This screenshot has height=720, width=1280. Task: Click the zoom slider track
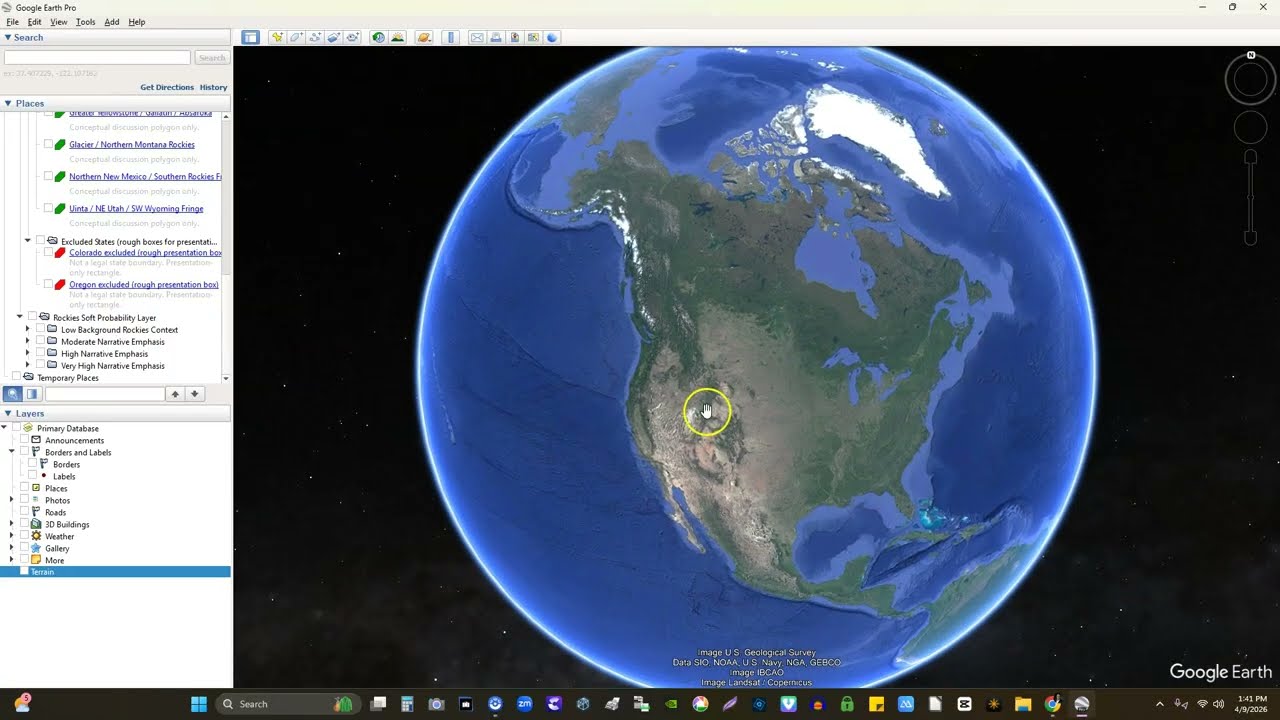[1250, 197]
